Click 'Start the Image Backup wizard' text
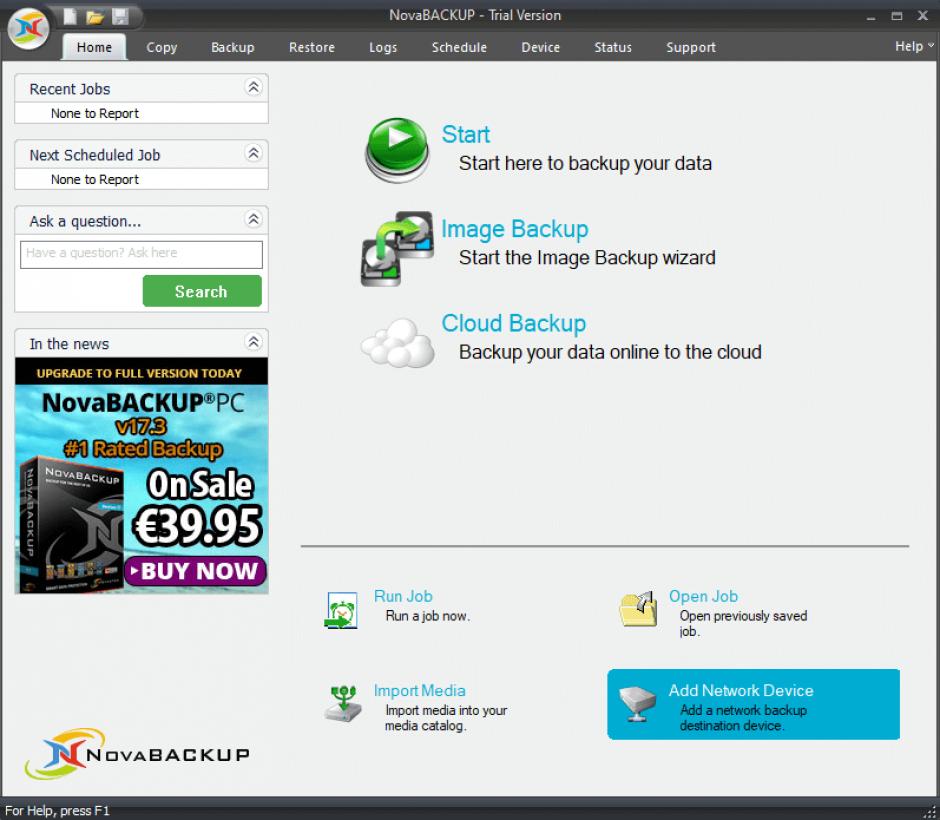The image size is (940, 820). coord(587,258)
